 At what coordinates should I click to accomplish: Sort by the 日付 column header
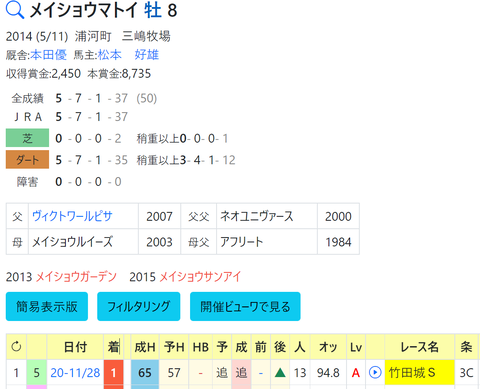coord(75,347)
